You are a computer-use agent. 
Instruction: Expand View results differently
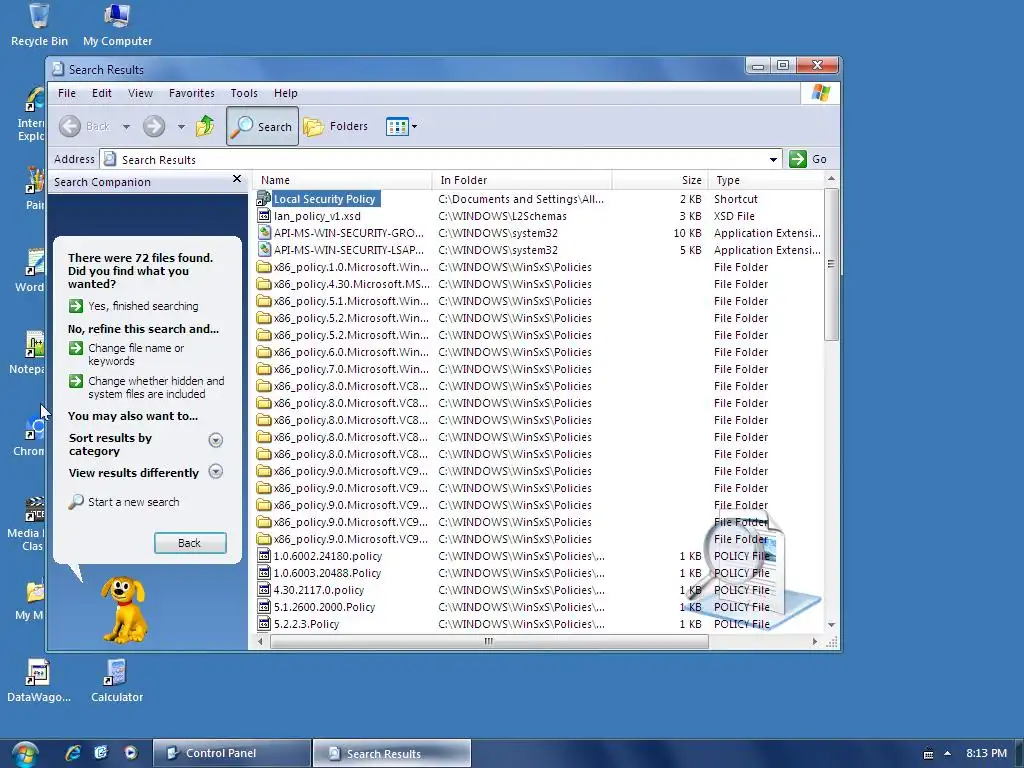coord(216,472)
